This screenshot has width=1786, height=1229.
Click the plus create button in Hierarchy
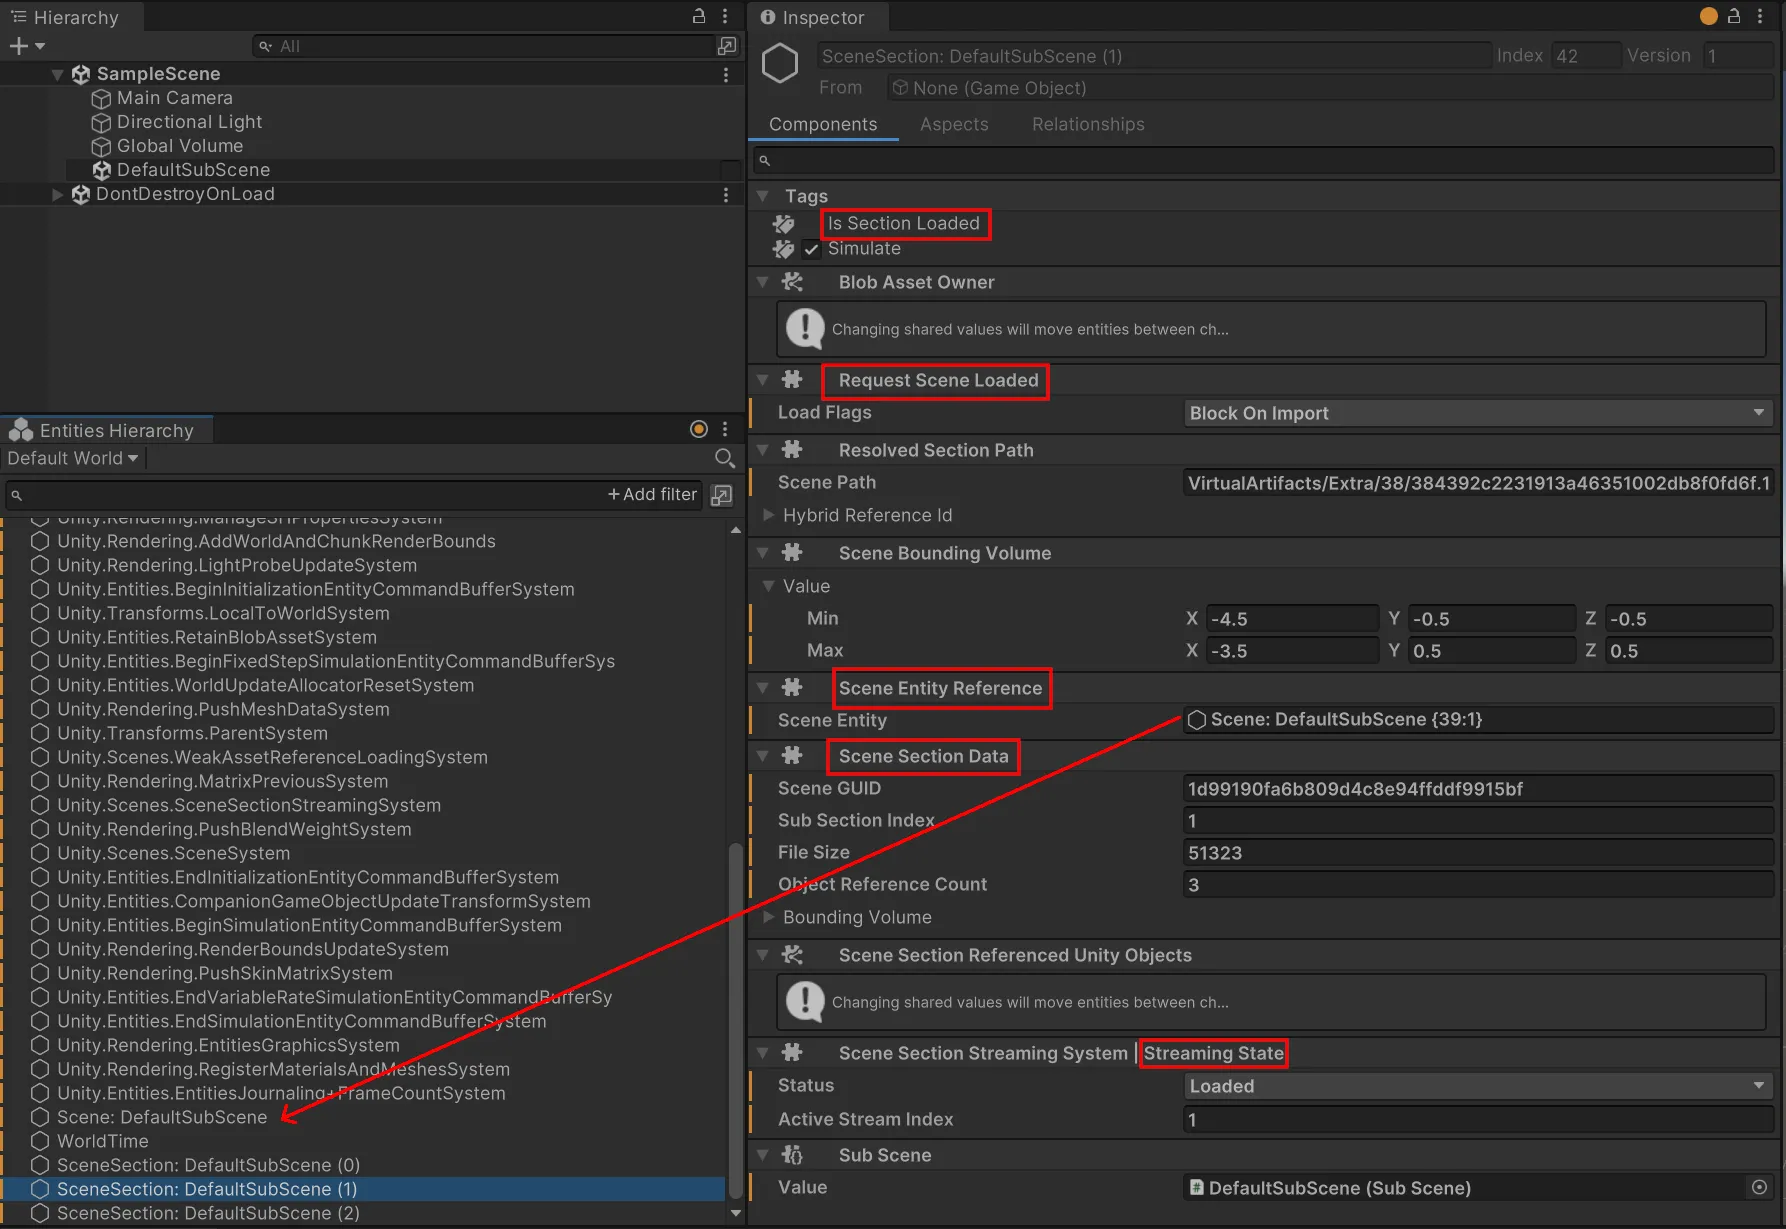point(18,46)
